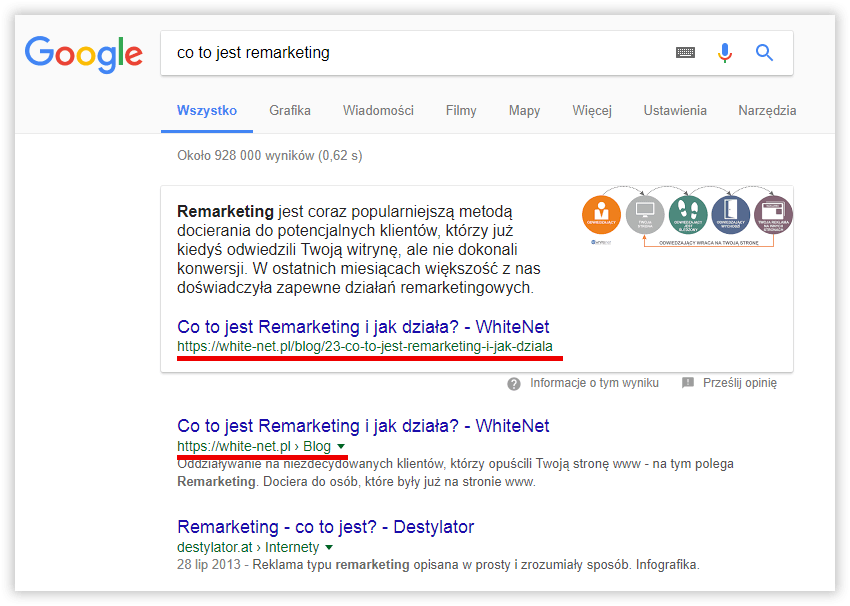Click the white-net.pl/blog/23 URL in snippet
The image size is (850, 606).
pyautogui.click(x=365, y=346)
